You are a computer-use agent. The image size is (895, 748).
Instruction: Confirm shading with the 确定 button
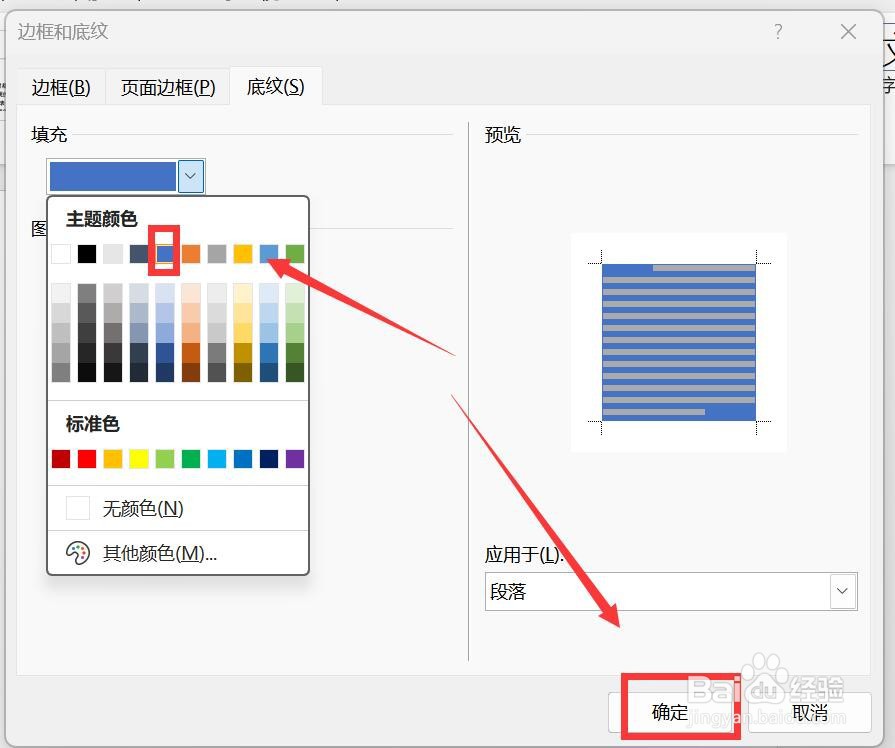pos(670,712)
